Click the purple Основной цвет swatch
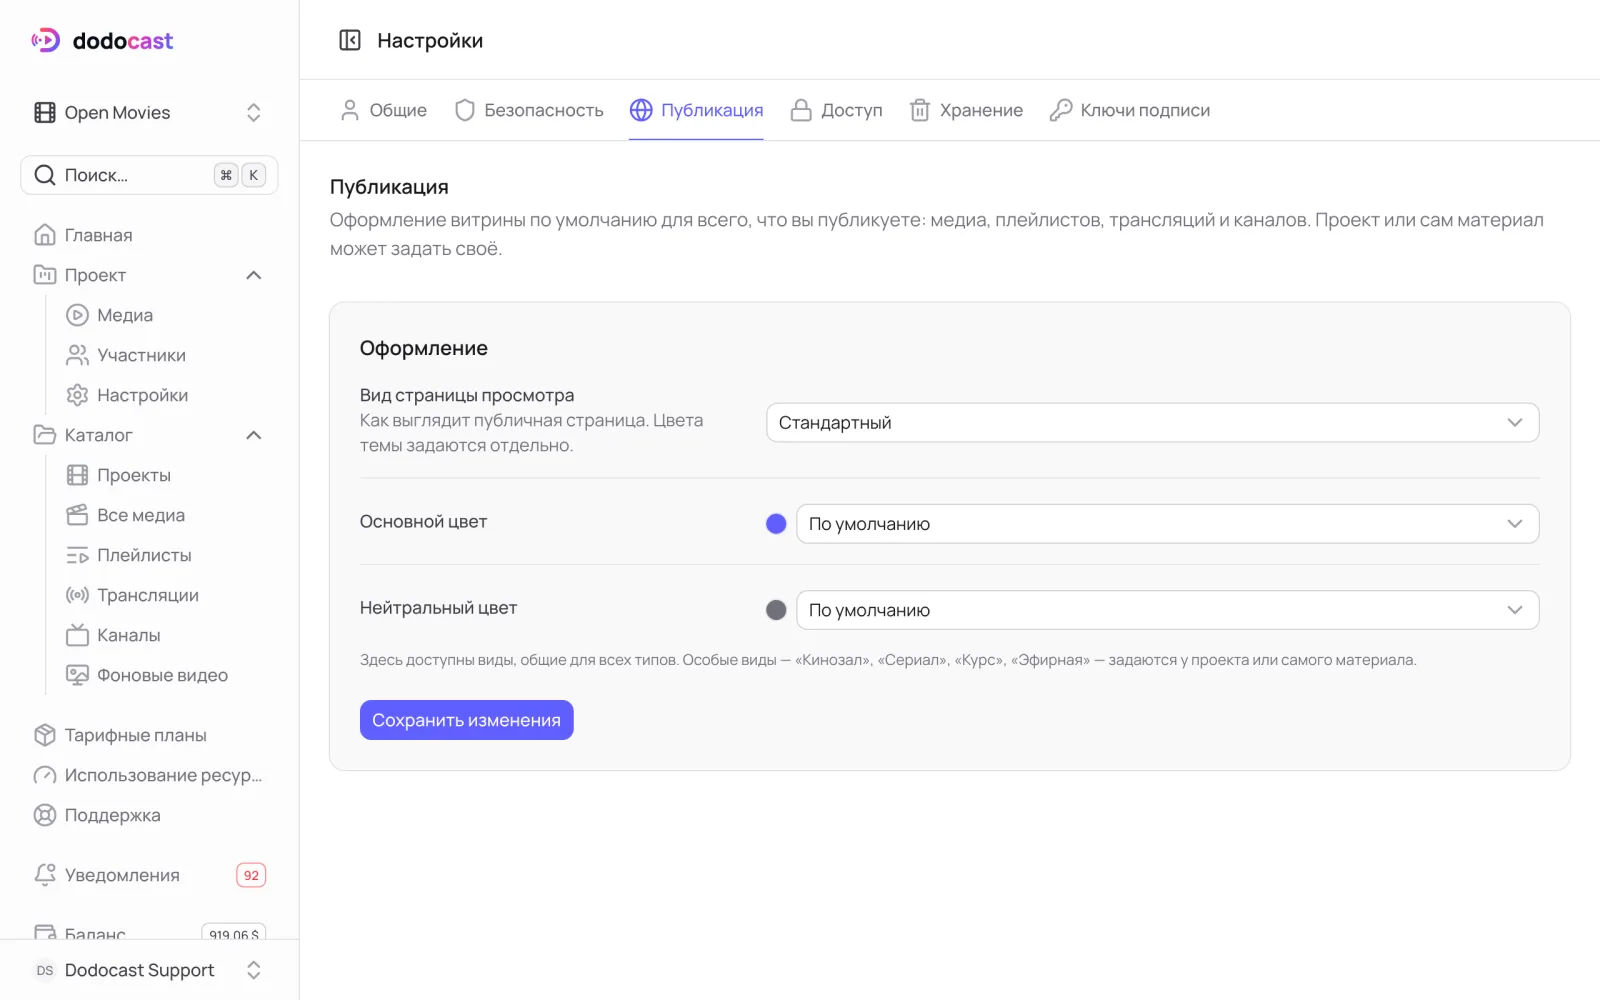Image resolution: width=1600 pixels, height=1000 pixels. point(776,524)
